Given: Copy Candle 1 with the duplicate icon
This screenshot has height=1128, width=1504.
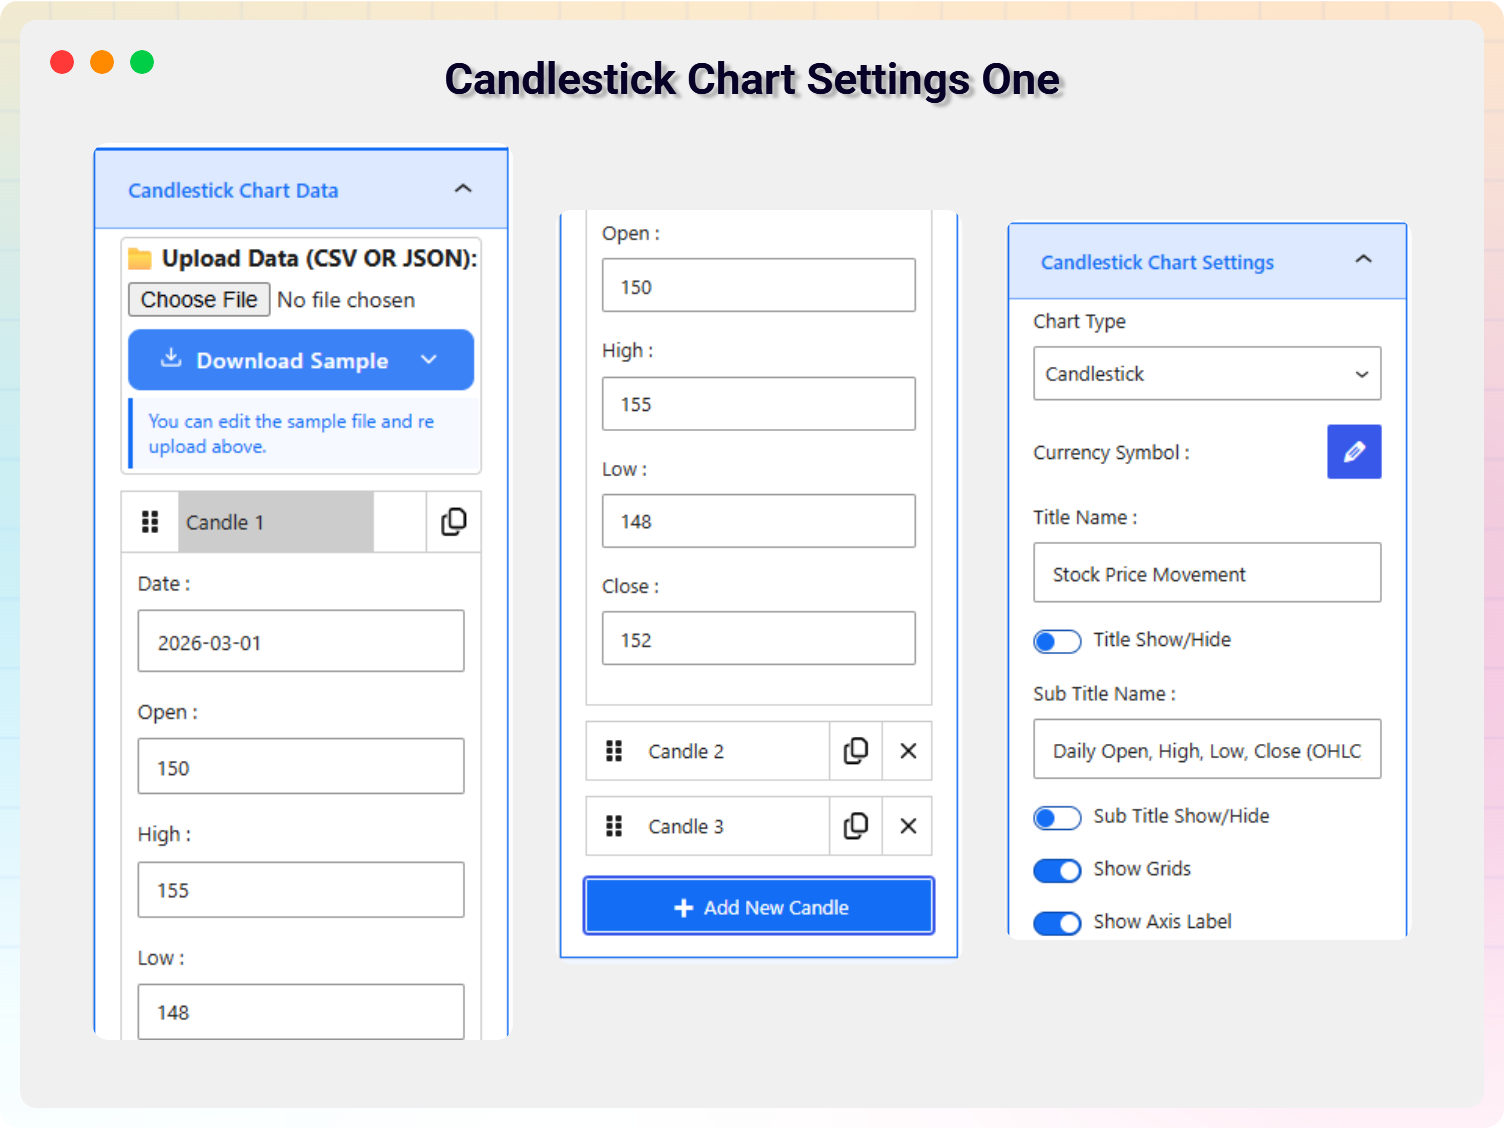Looking at the screenshot, I should pyautogui.click(x=454, y=522).
